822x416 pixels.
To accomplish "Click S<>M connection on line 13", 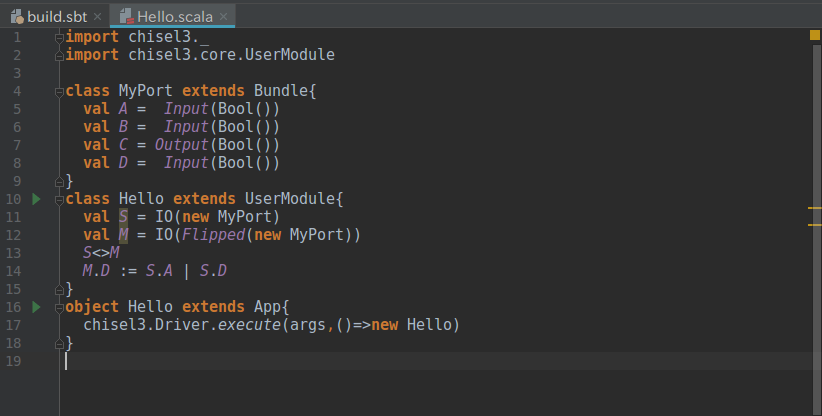I will [101, 253].
